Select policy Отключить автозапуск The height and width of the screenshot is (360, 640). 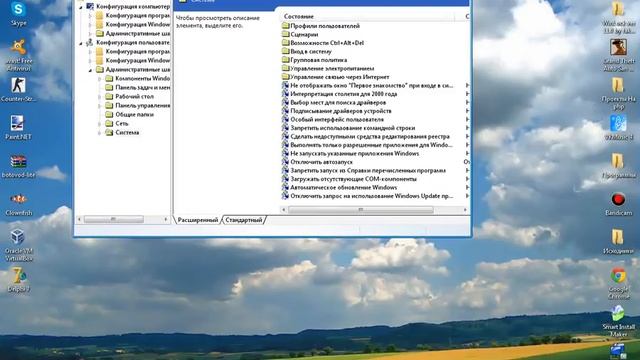(317, 162)
